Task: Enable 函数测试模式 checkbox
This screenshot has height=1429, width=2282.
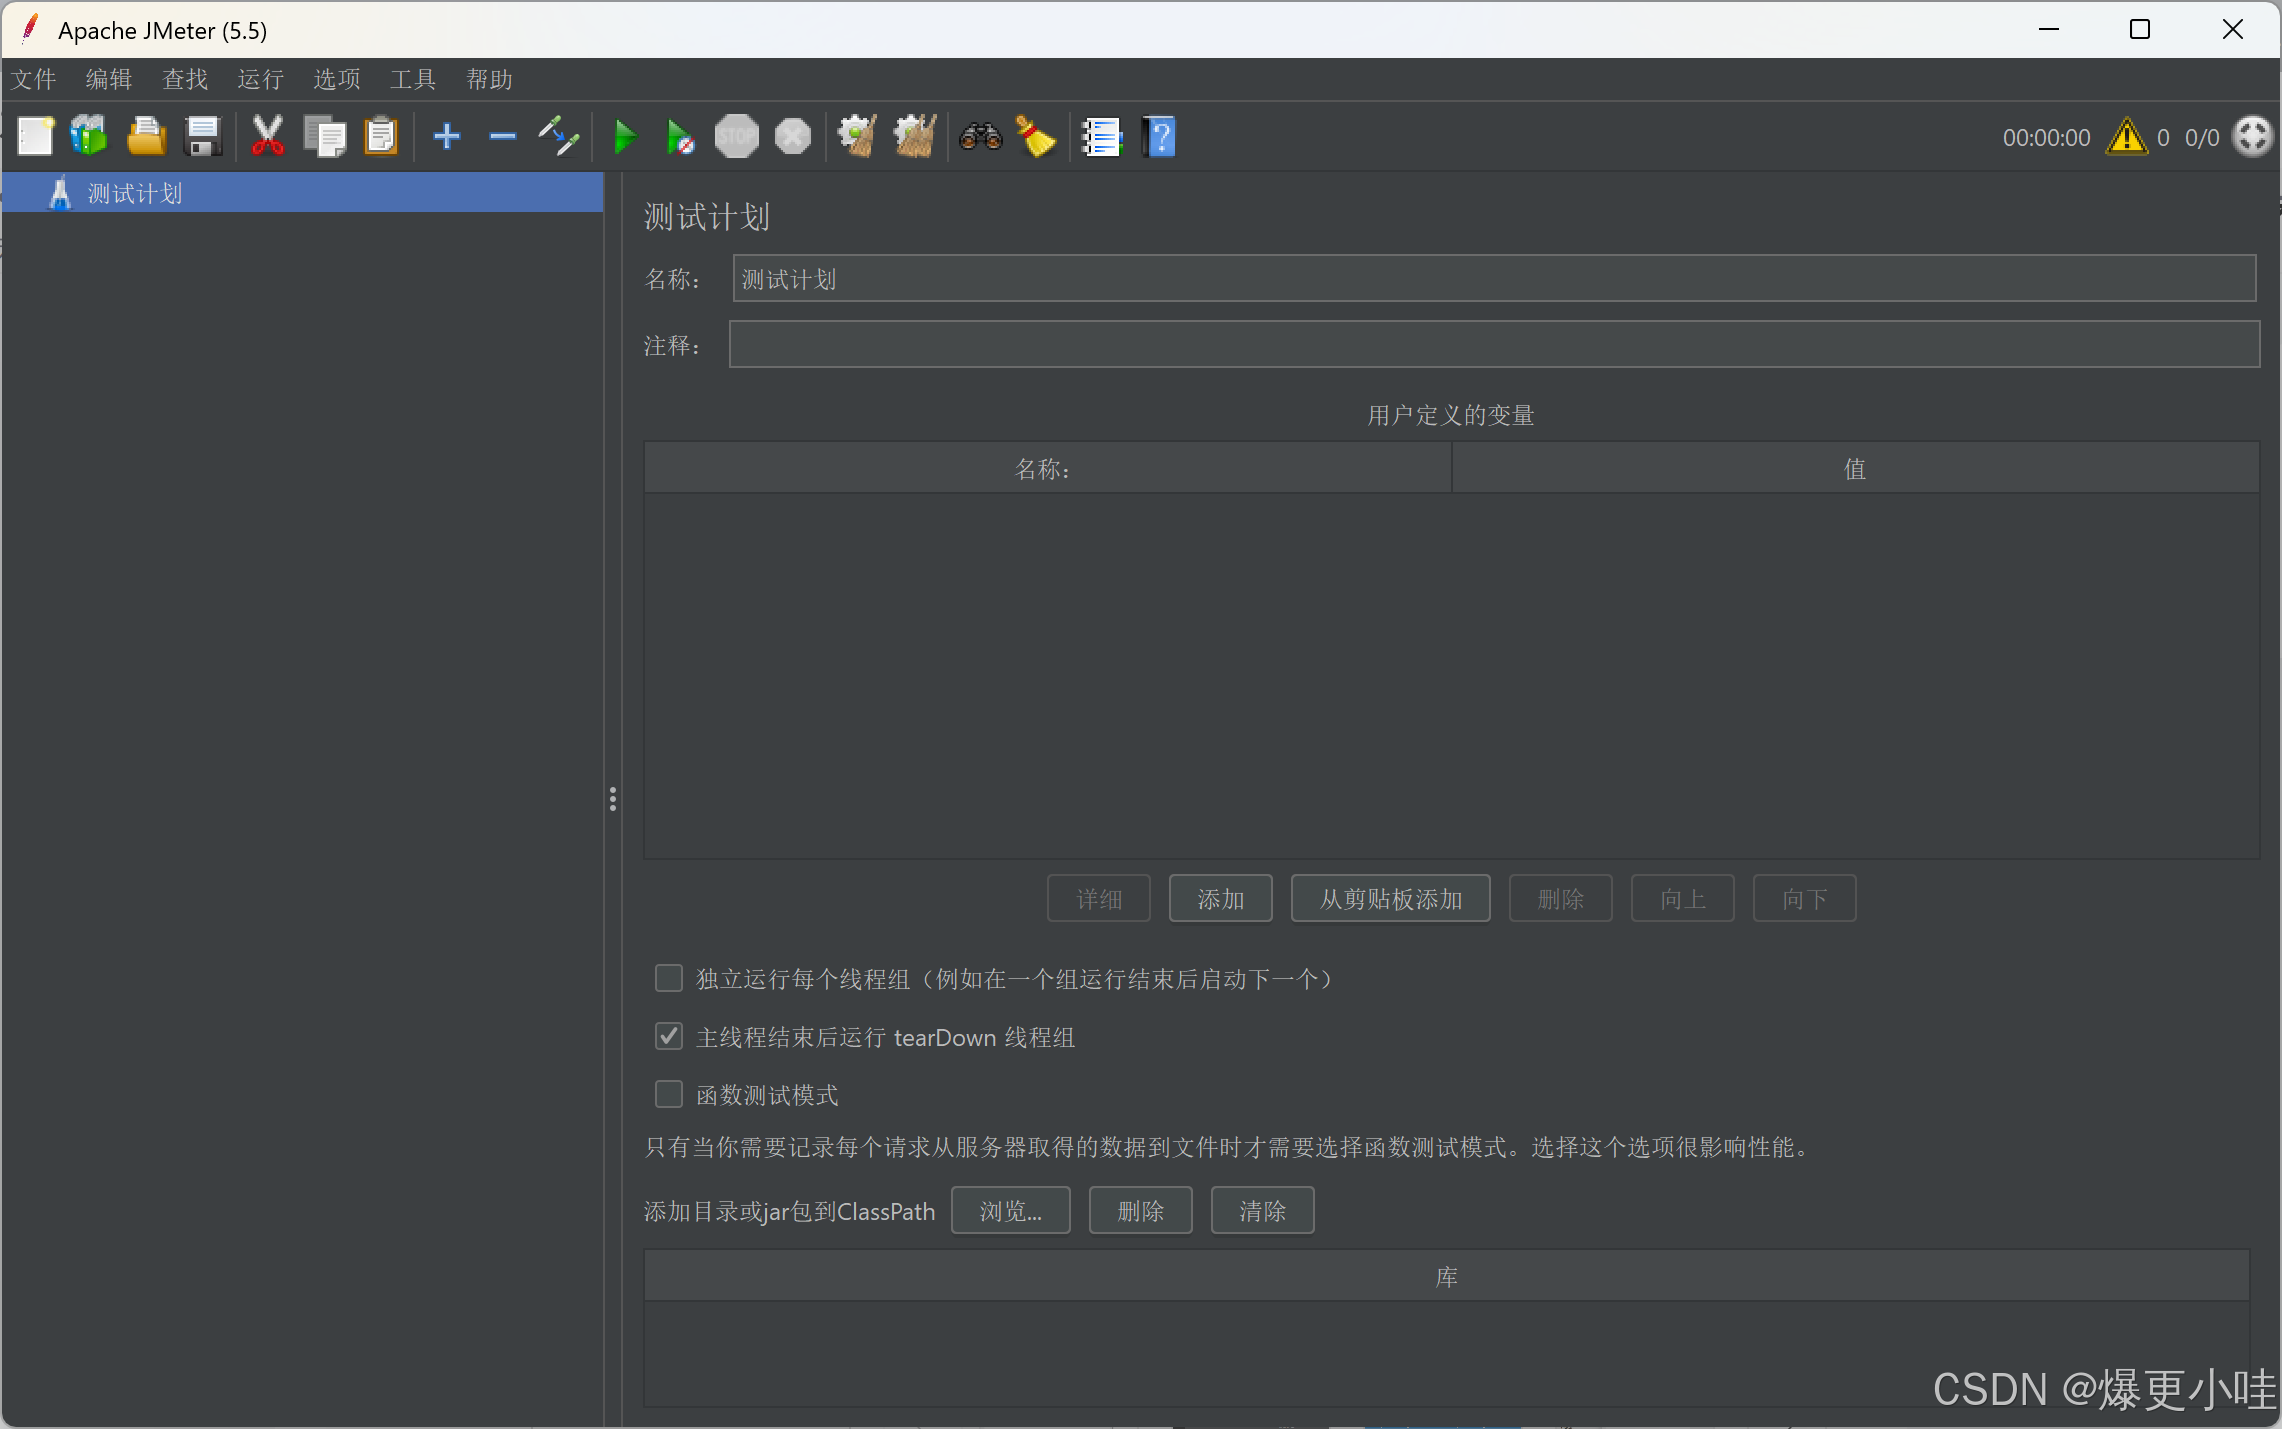Action: 668,1094
